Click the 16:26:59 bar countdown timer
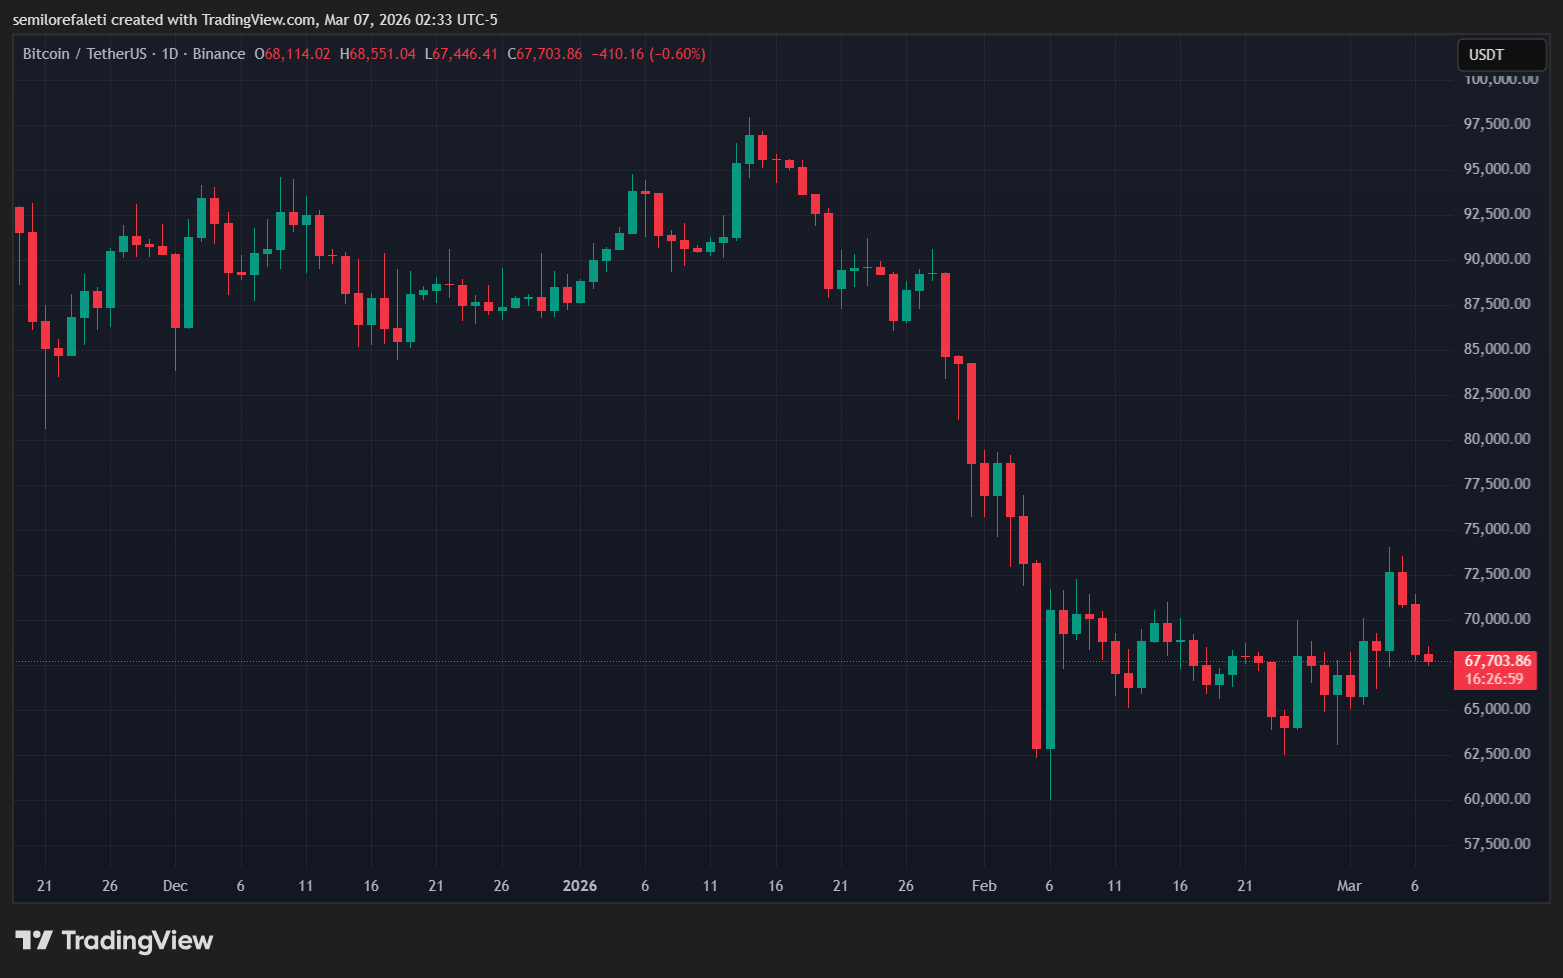The image size is (1563, 978). (x=1494, y=676)
